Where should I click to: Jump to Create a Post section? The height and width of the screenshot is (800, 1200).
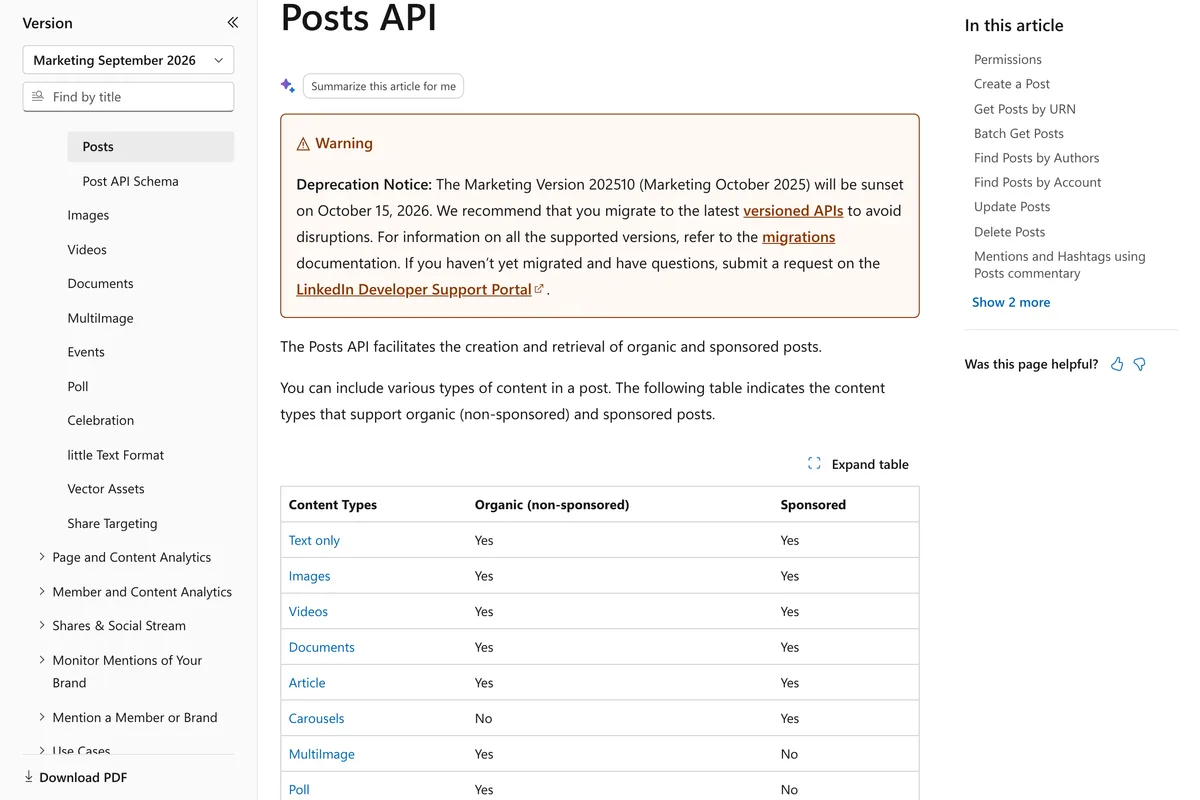(x=1012, y=84)
